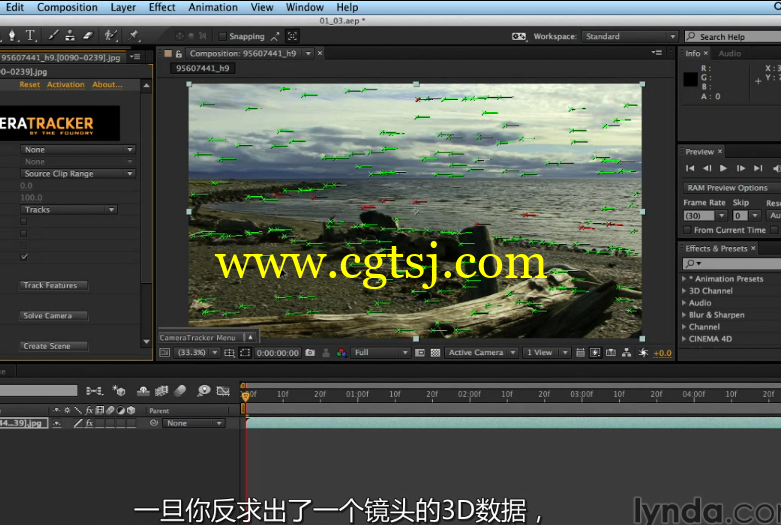Toggle the layer quality slash switch
This screenshot has height=525, width=781.
78,423
